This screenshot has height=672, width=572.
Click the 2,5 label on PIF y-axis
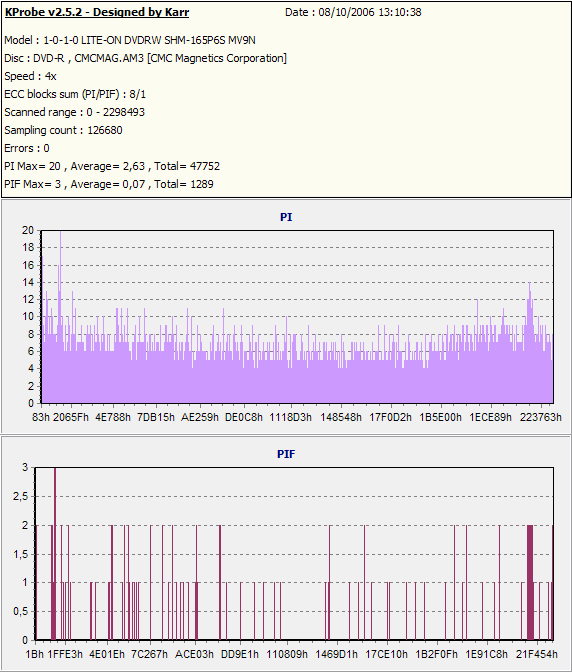pos(20,496)
